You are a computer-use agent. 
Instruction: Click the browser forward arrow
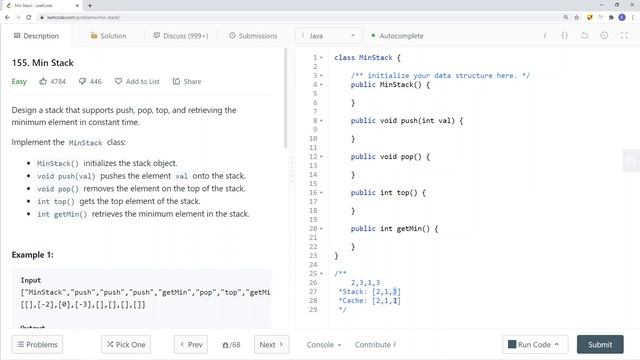click(x=18, y=18)
